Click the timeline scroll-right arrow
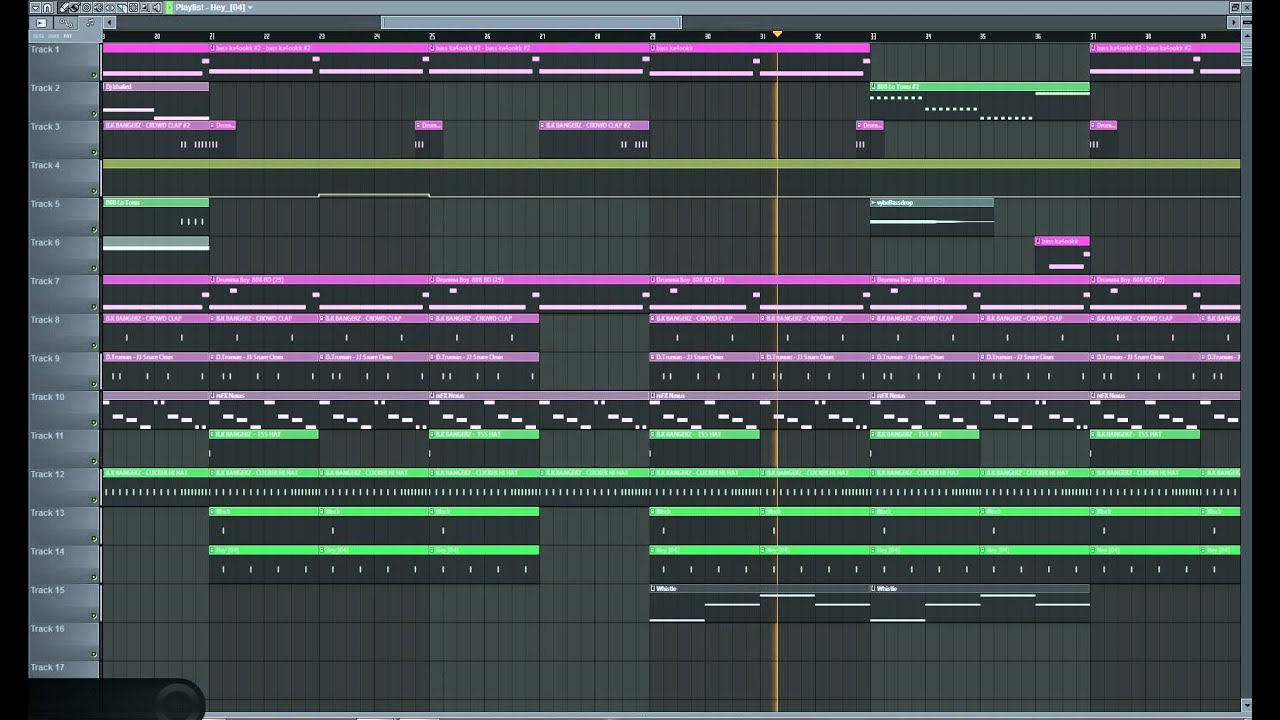The image size is (1280, 720). coord(1233,22)
